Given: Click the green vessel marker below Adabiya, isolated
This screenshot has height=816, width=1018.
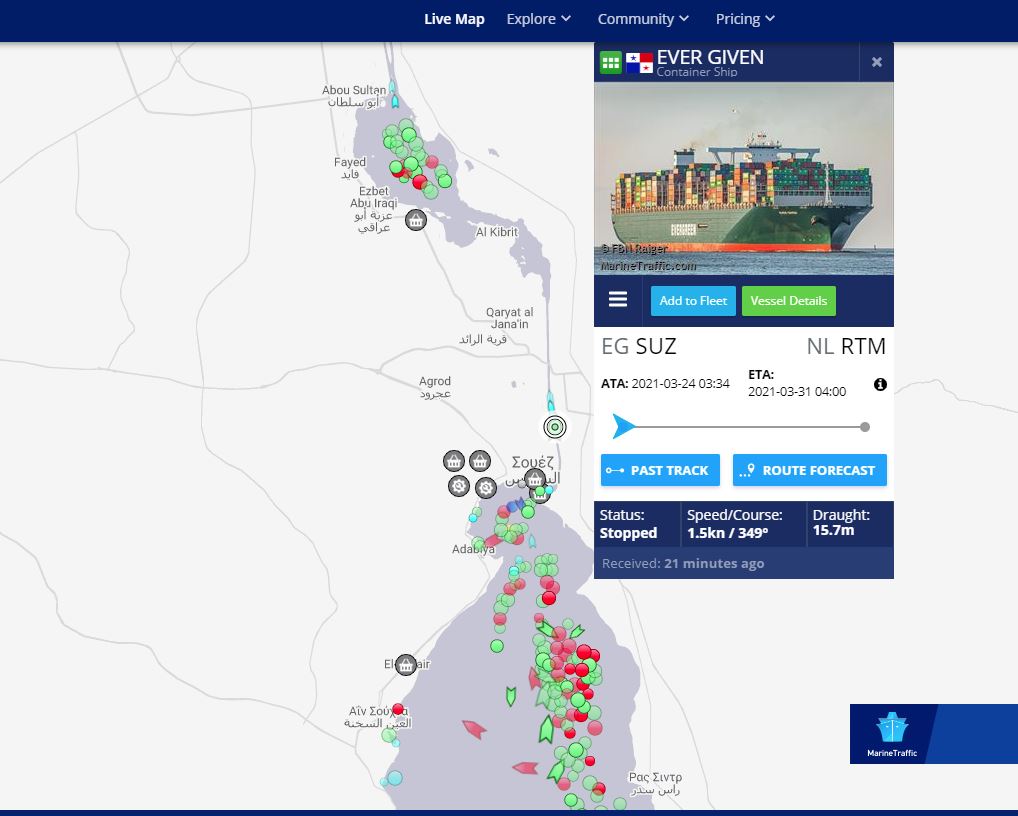Looking at the screenshot, I should (x=497, y=646).
